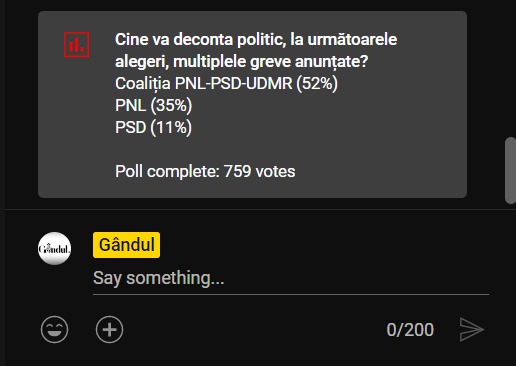
Task: Select the PSD (11%) poll result
Action: pos(153,127)
